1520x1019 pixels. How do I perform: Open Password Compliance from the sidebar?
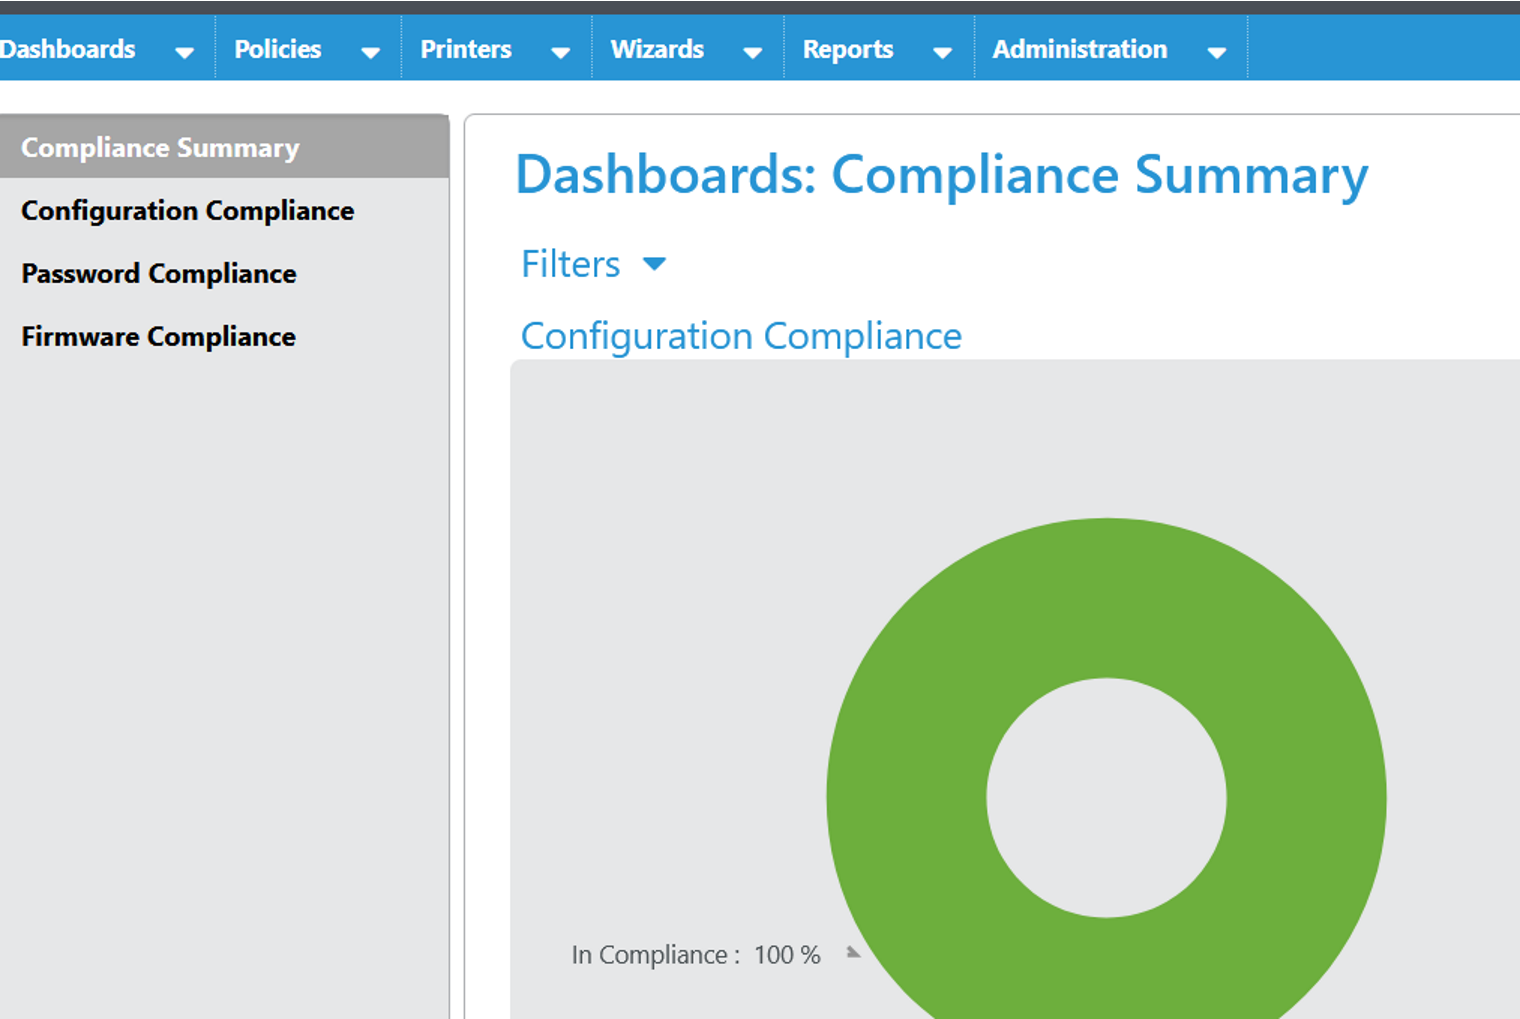click(x=158, y=273)
